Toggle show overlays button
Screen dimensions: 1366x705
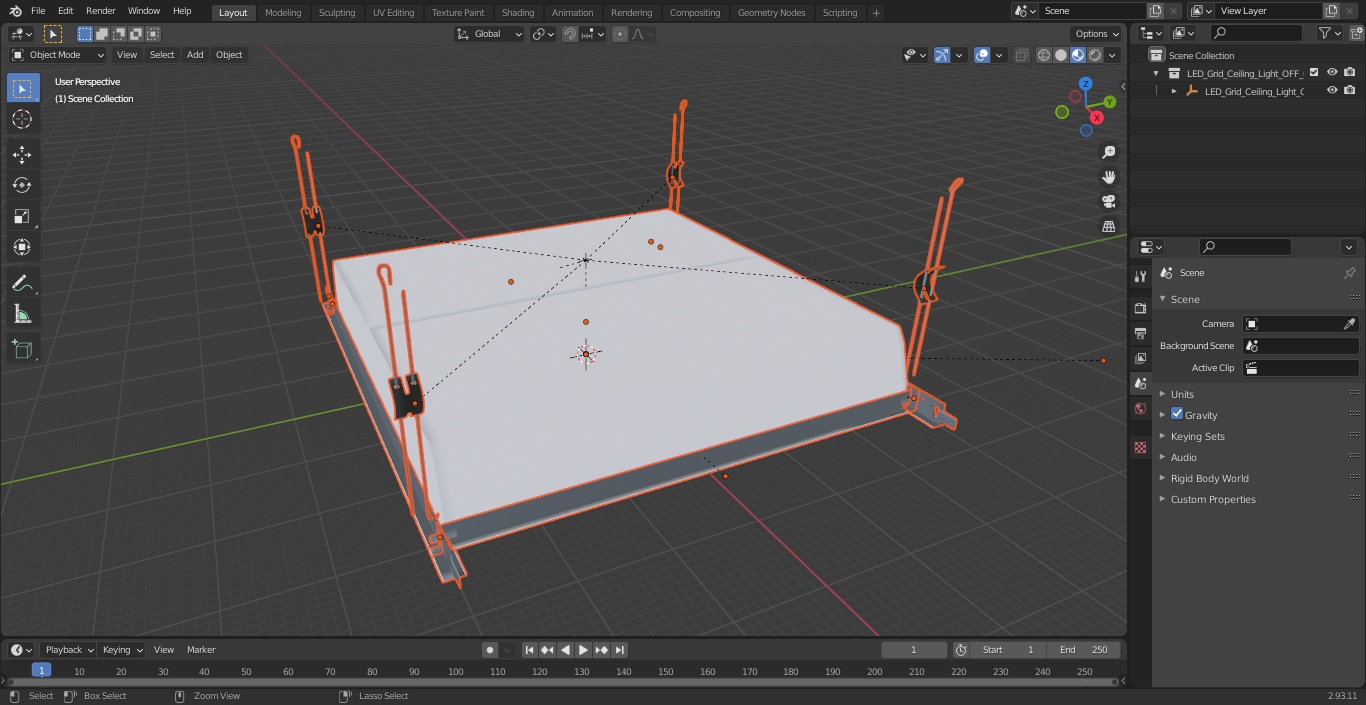click(982, 55)
